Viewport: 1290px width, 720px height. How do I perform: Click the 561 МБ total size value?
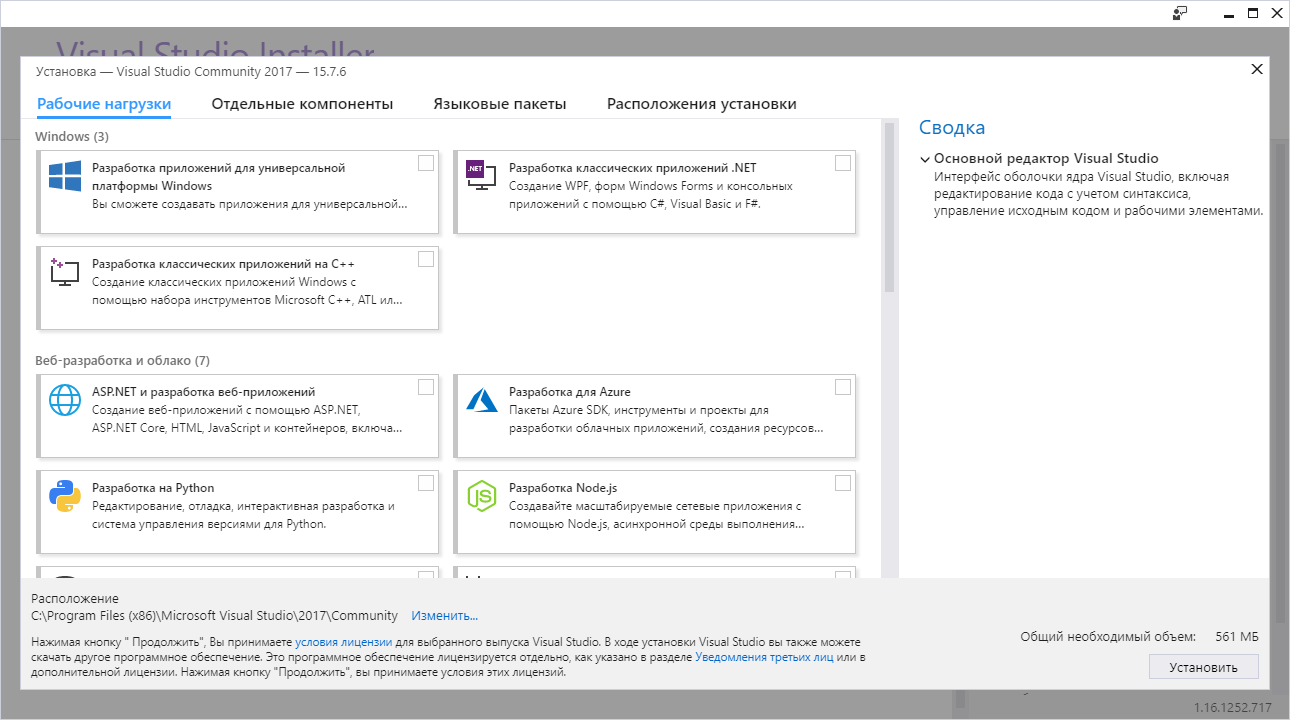click(1237, 637)
